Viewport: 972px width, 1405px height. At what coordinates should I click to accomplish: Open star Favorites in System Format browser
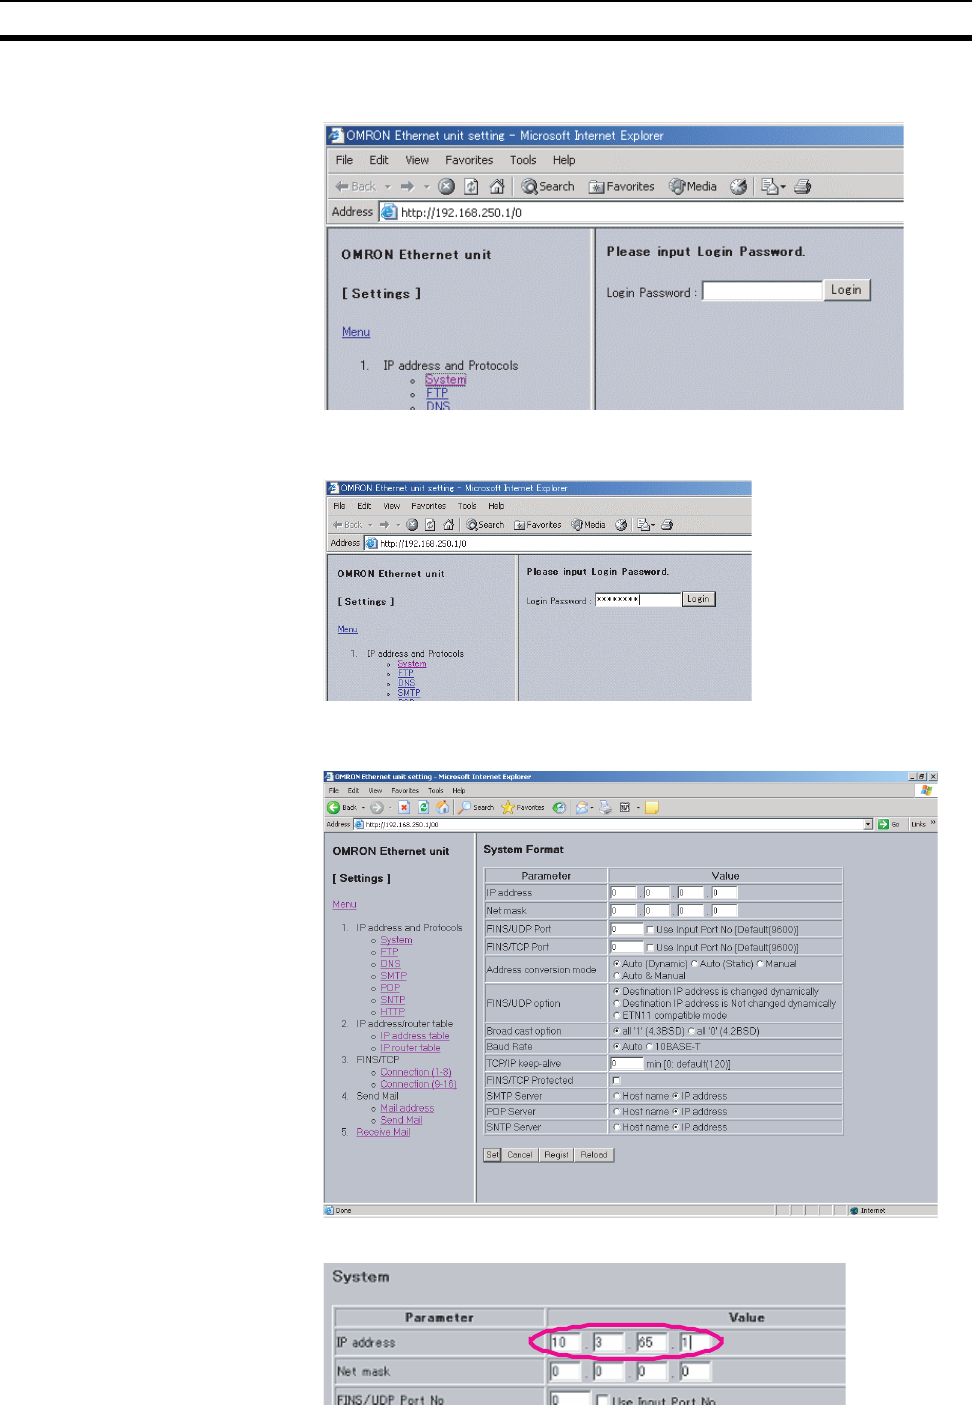pos(523,807)
